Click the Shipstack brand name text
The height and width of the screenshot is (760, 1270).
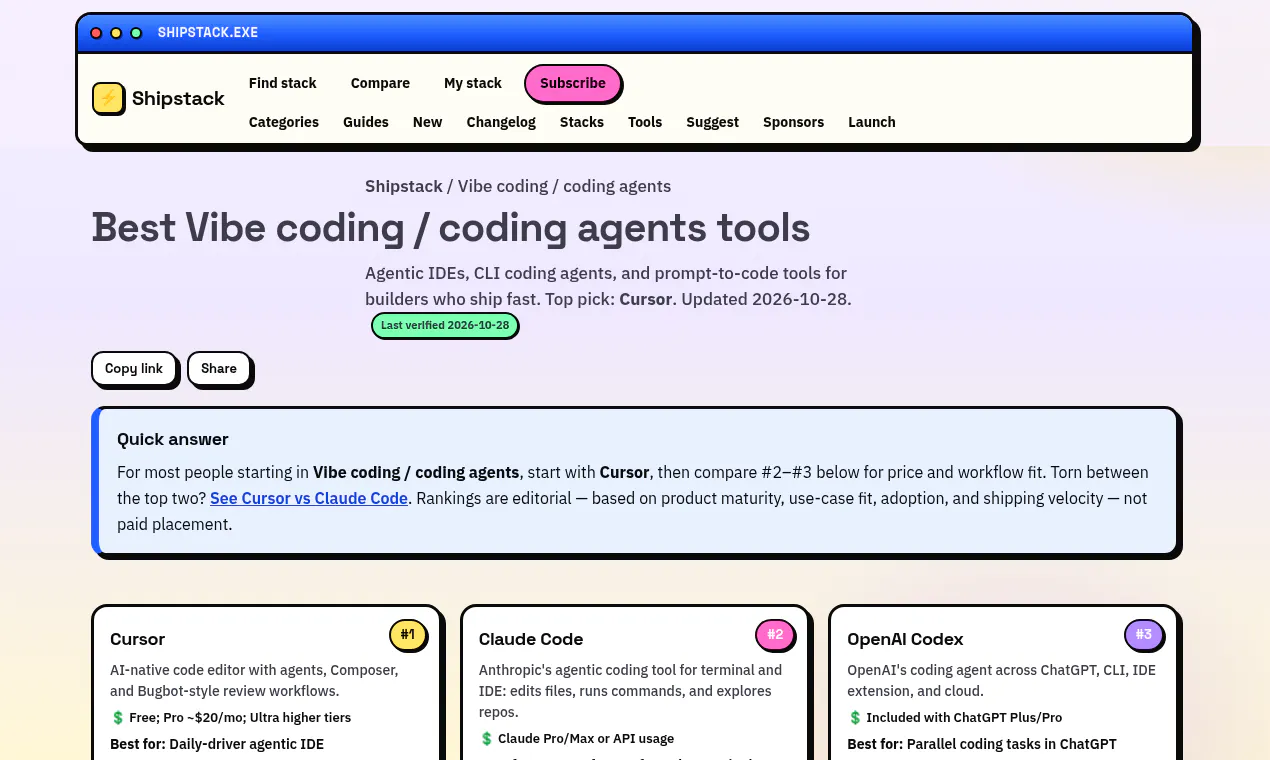click(x=178, y=98)
